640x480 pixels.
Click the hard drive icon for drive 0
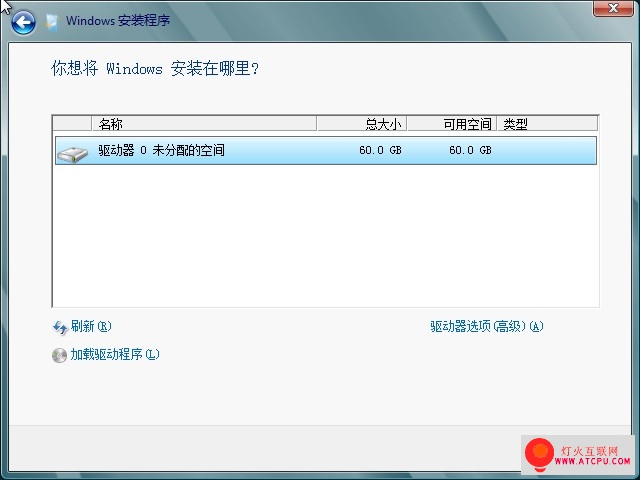tap(73, 153)
